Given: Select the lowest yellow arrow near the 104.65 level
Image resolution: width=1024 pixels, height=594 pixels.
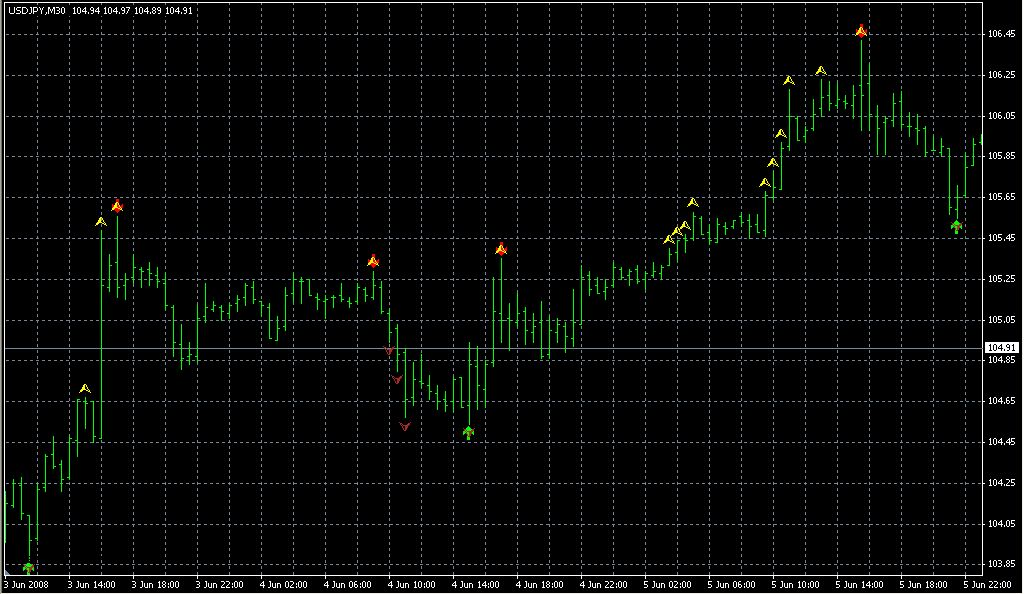Looking at the screenshot, I should [85, 389].
